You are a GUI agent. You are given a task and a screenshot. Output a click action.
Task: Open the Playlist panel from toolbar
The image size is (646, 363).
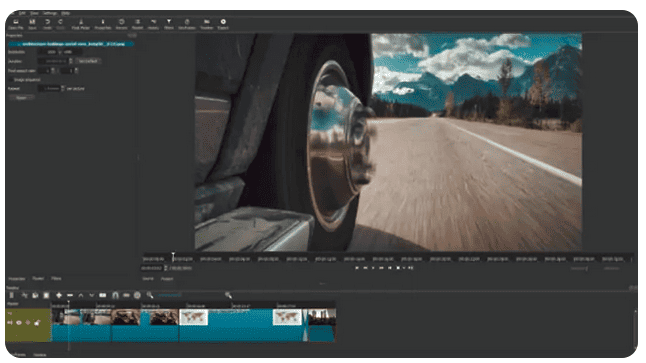coord(137,24)
